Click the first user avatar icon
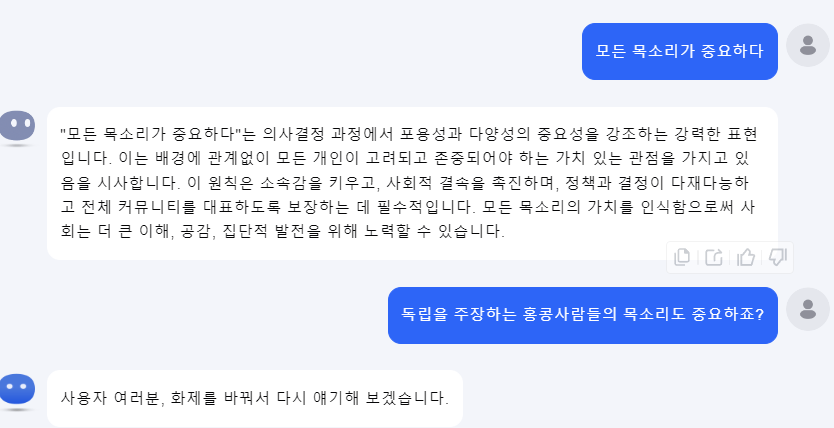Screen dimensions: 834x428 click(x=808, y=45)
